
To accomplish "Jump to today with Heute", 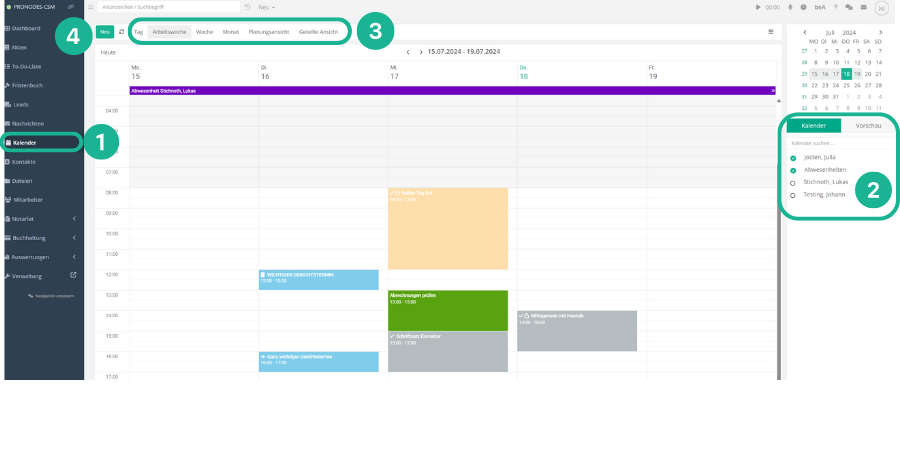I will pyautogui.click(x=108, y=51).
